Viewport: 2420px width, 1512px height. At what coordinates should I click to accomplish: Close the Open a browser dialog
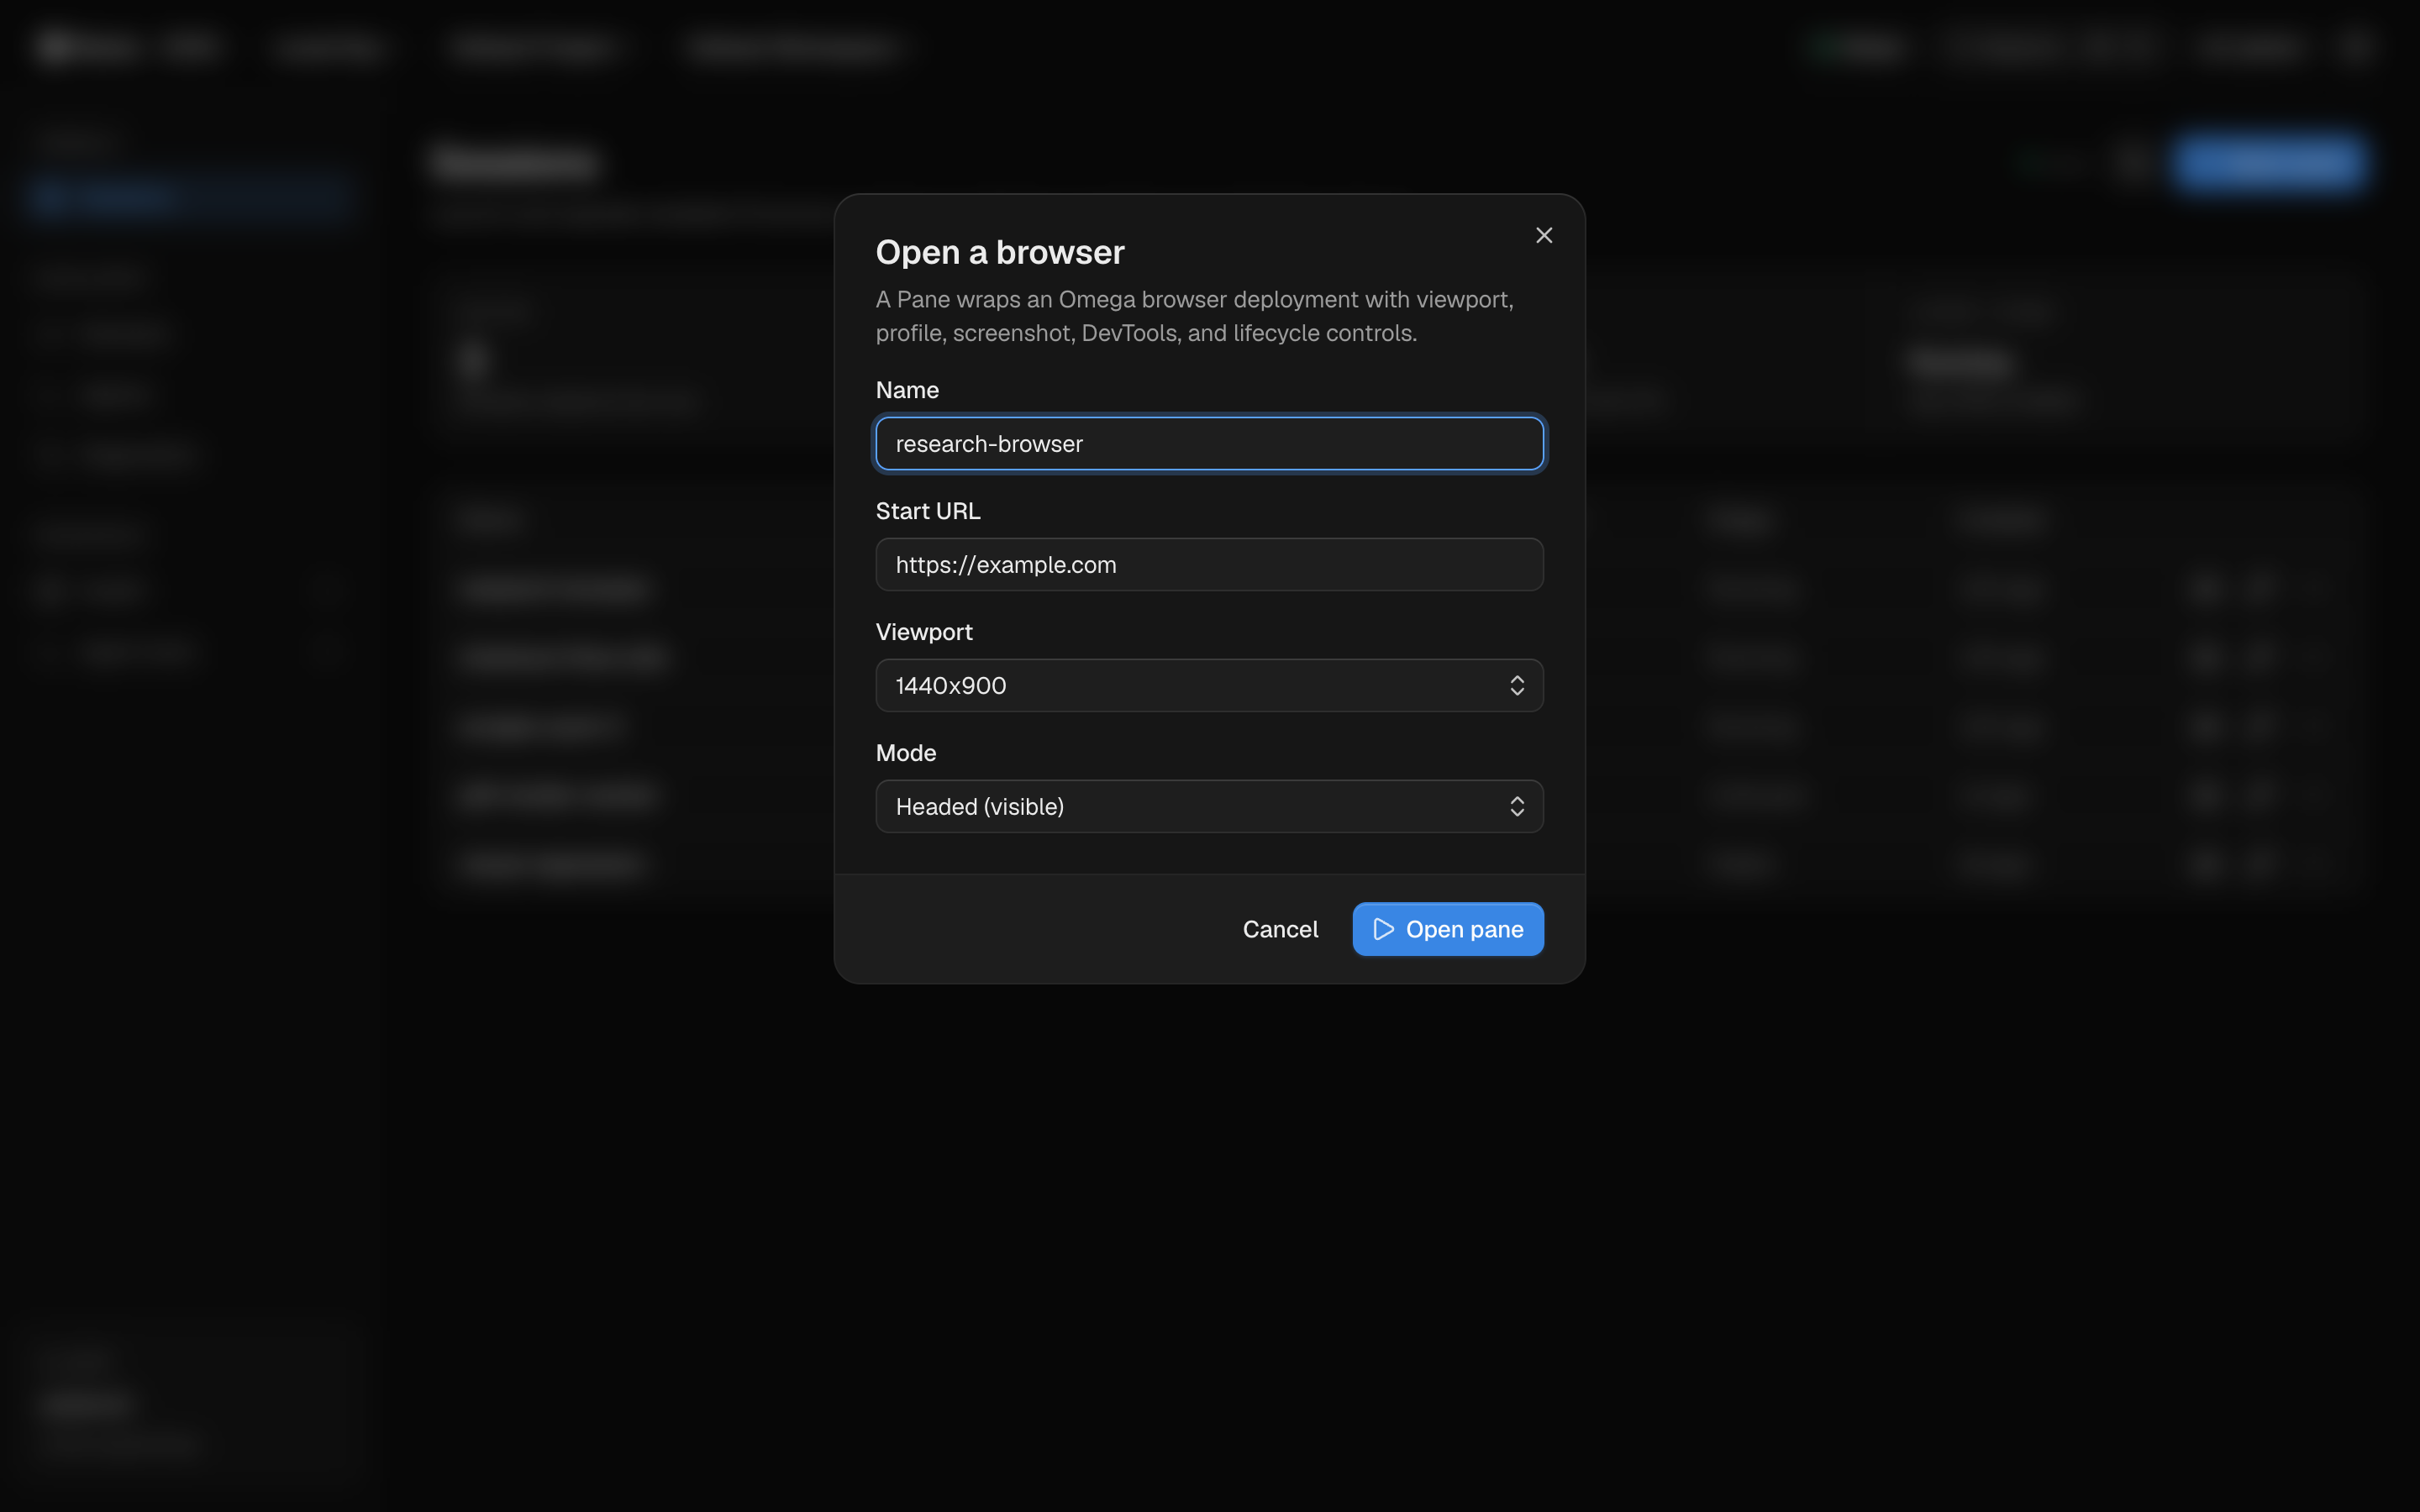1544,235
